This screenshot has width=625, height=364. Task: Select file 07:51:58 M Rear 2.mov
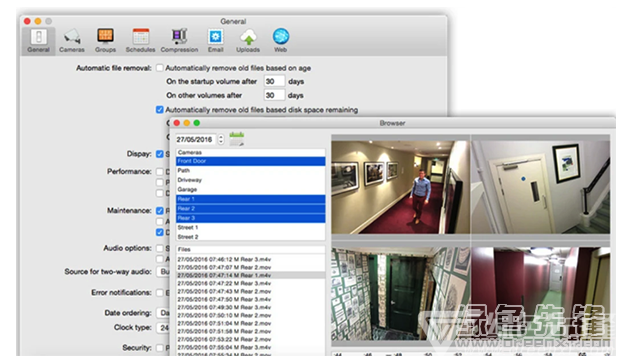pyautogui.click(x=250, y=331)
